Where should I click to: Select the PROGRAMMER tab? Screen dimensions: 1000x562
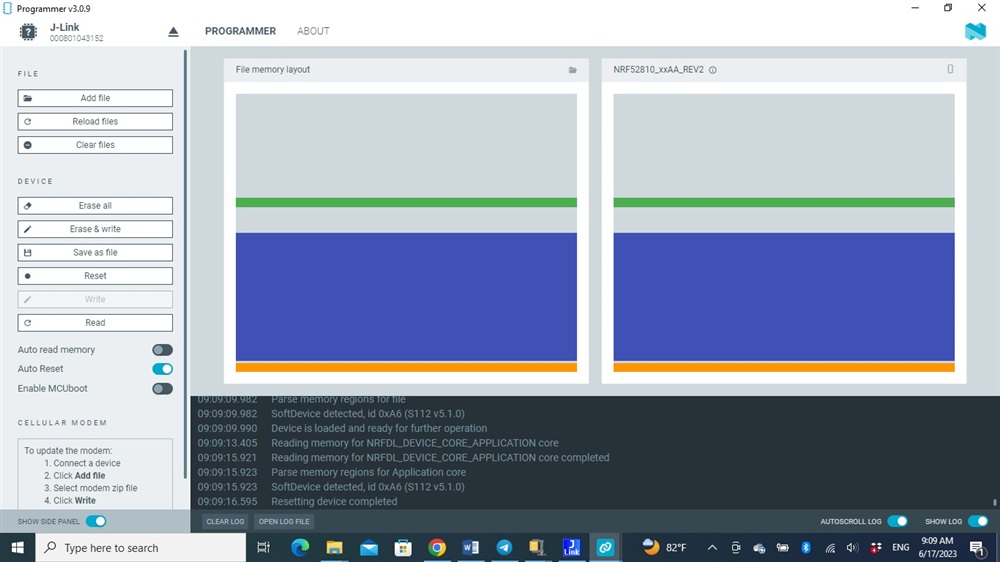(240, 31)
